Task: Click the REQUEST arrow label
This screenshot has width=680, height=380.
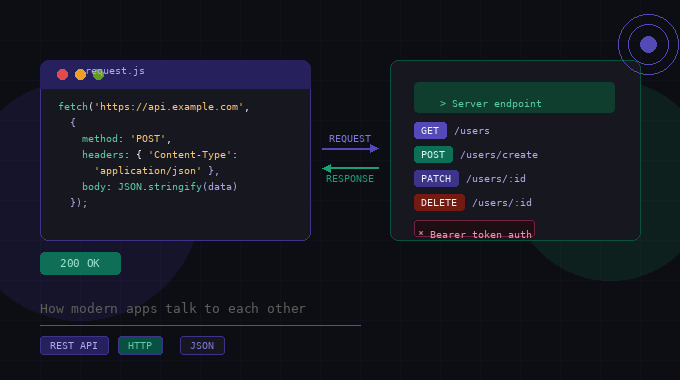Action: pos(350,139)
